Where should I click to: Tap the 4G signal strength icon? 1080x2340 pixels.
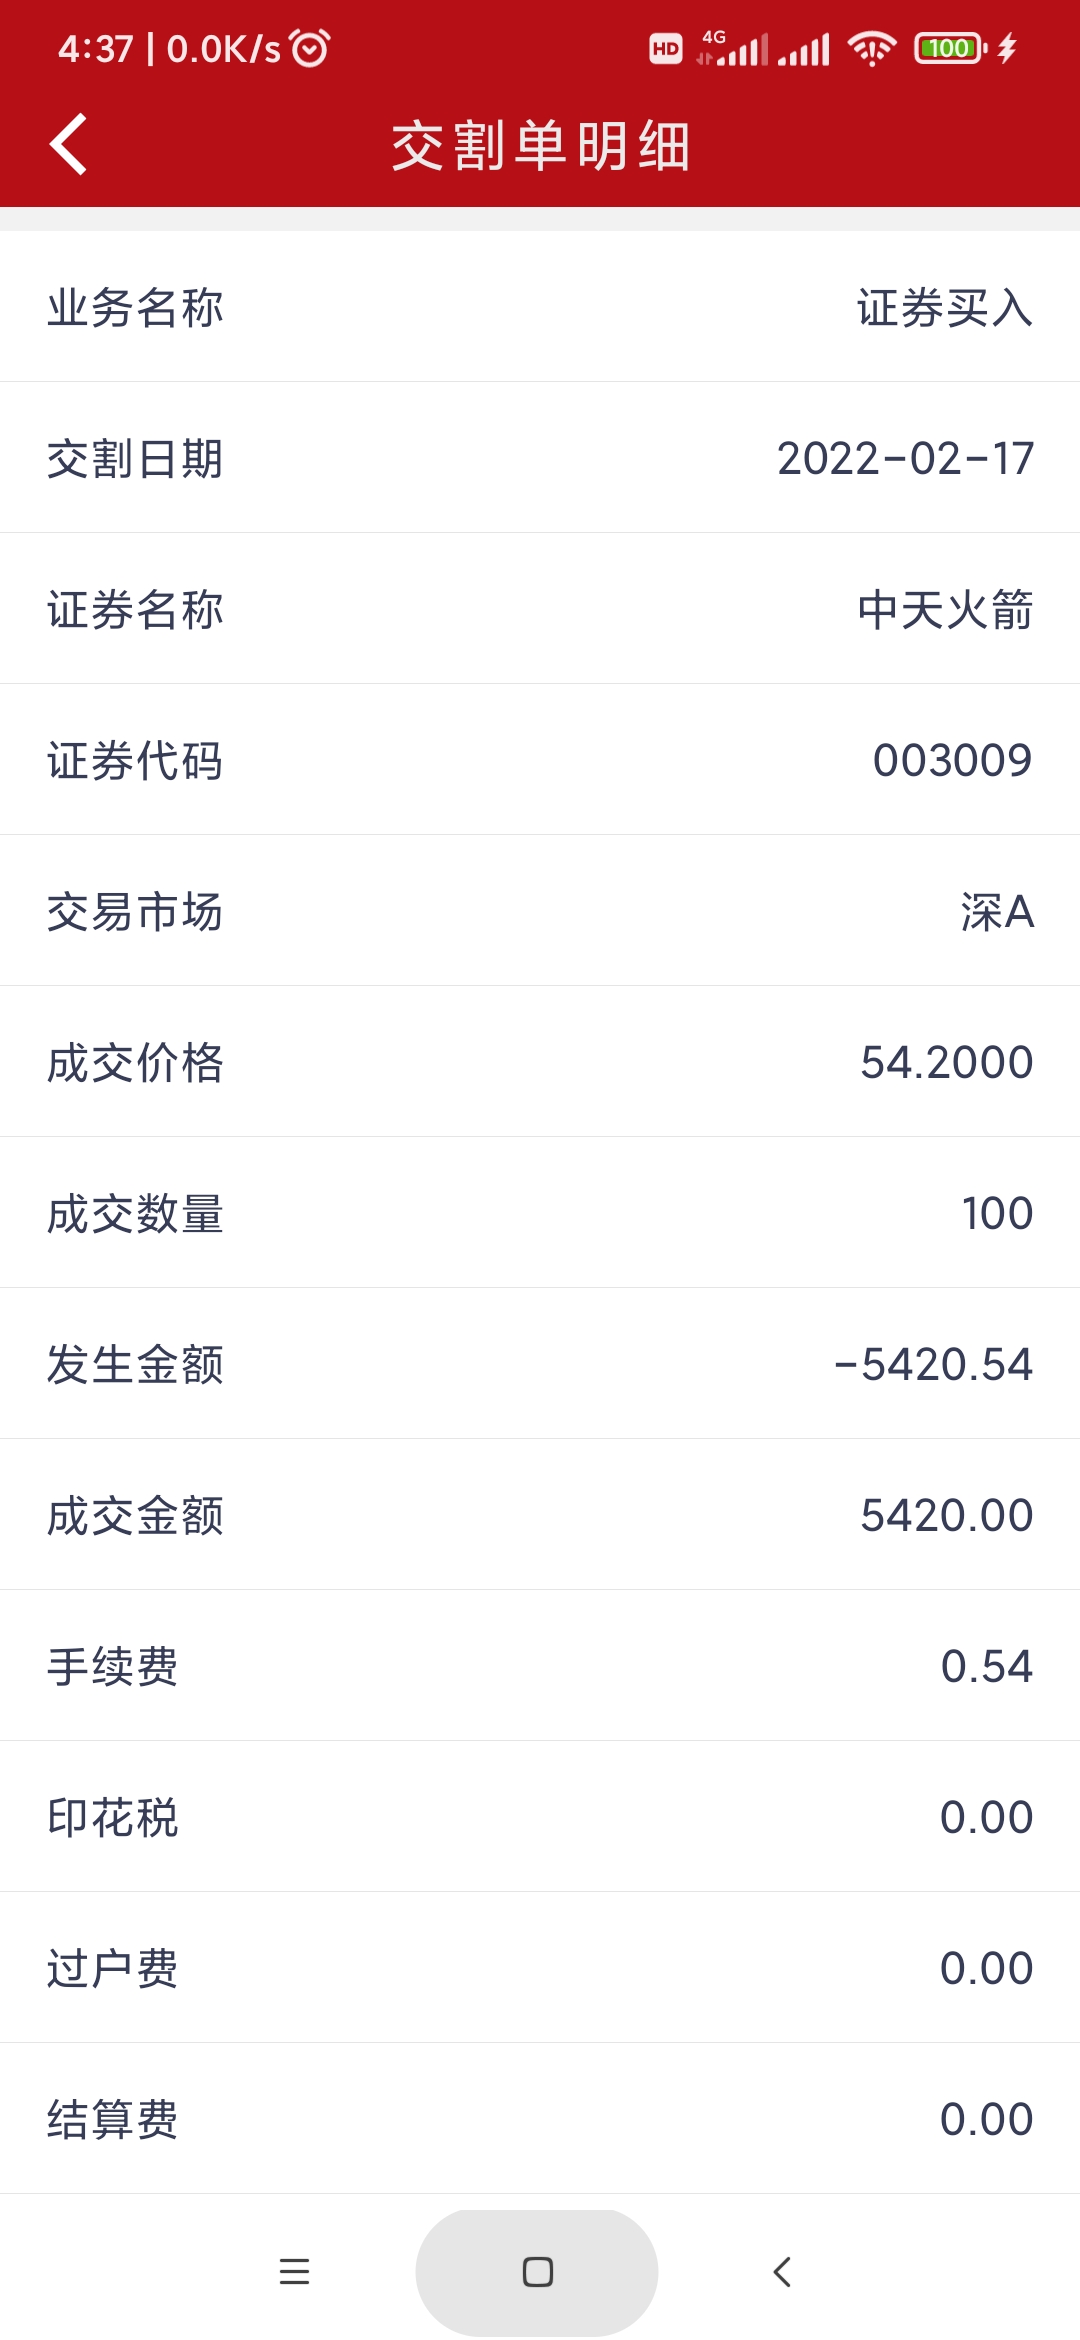coord(734,48)
